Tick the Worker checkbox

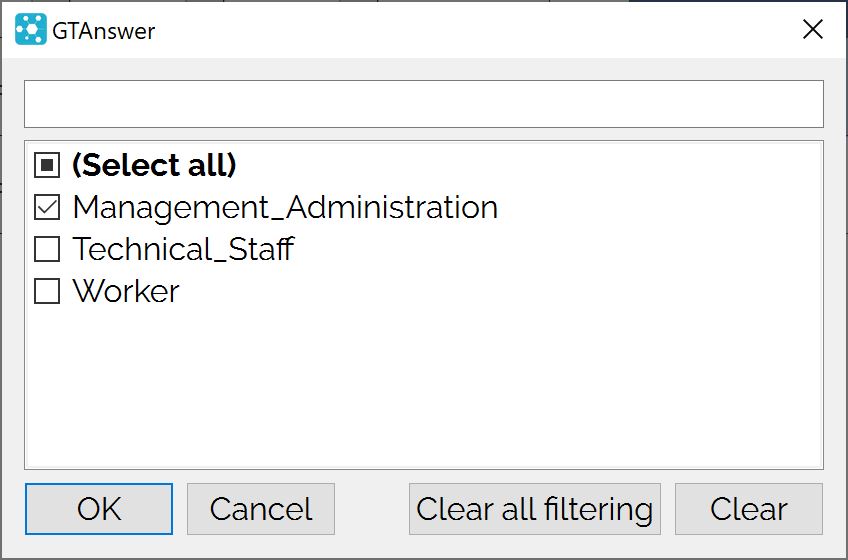tap(47, 291)
